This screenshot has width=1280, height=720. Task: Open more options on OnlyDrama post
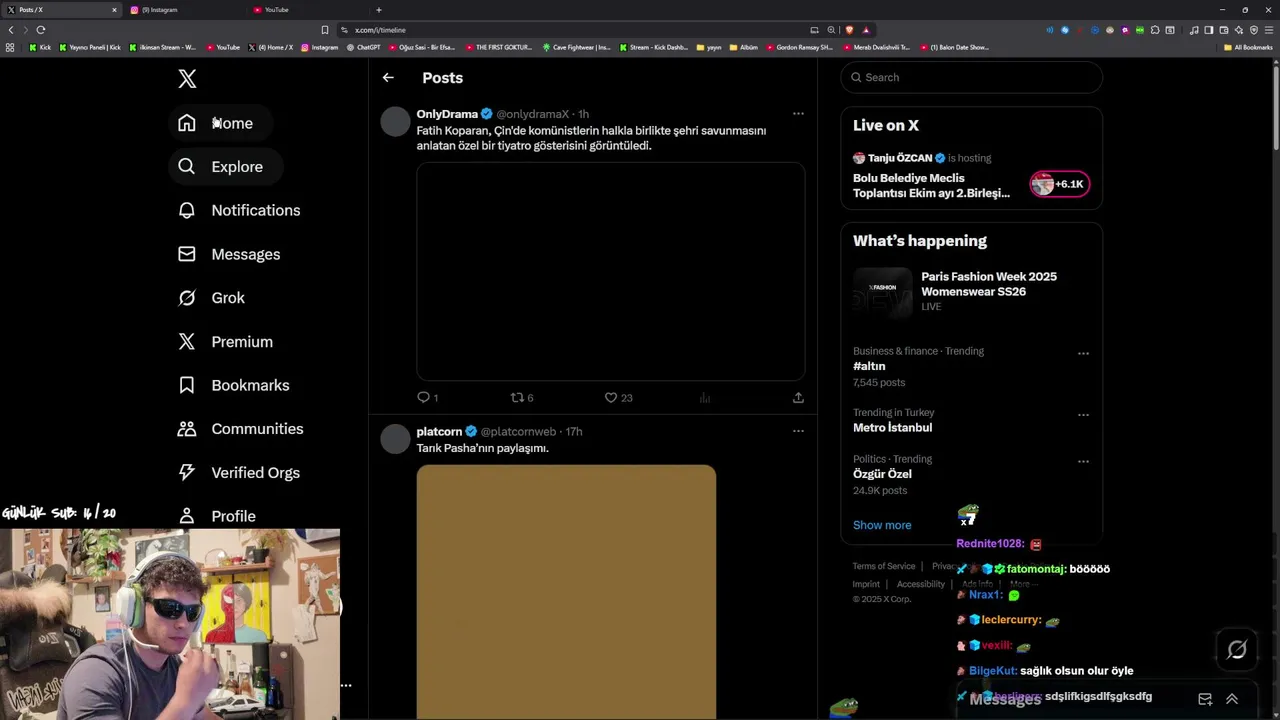798,113
